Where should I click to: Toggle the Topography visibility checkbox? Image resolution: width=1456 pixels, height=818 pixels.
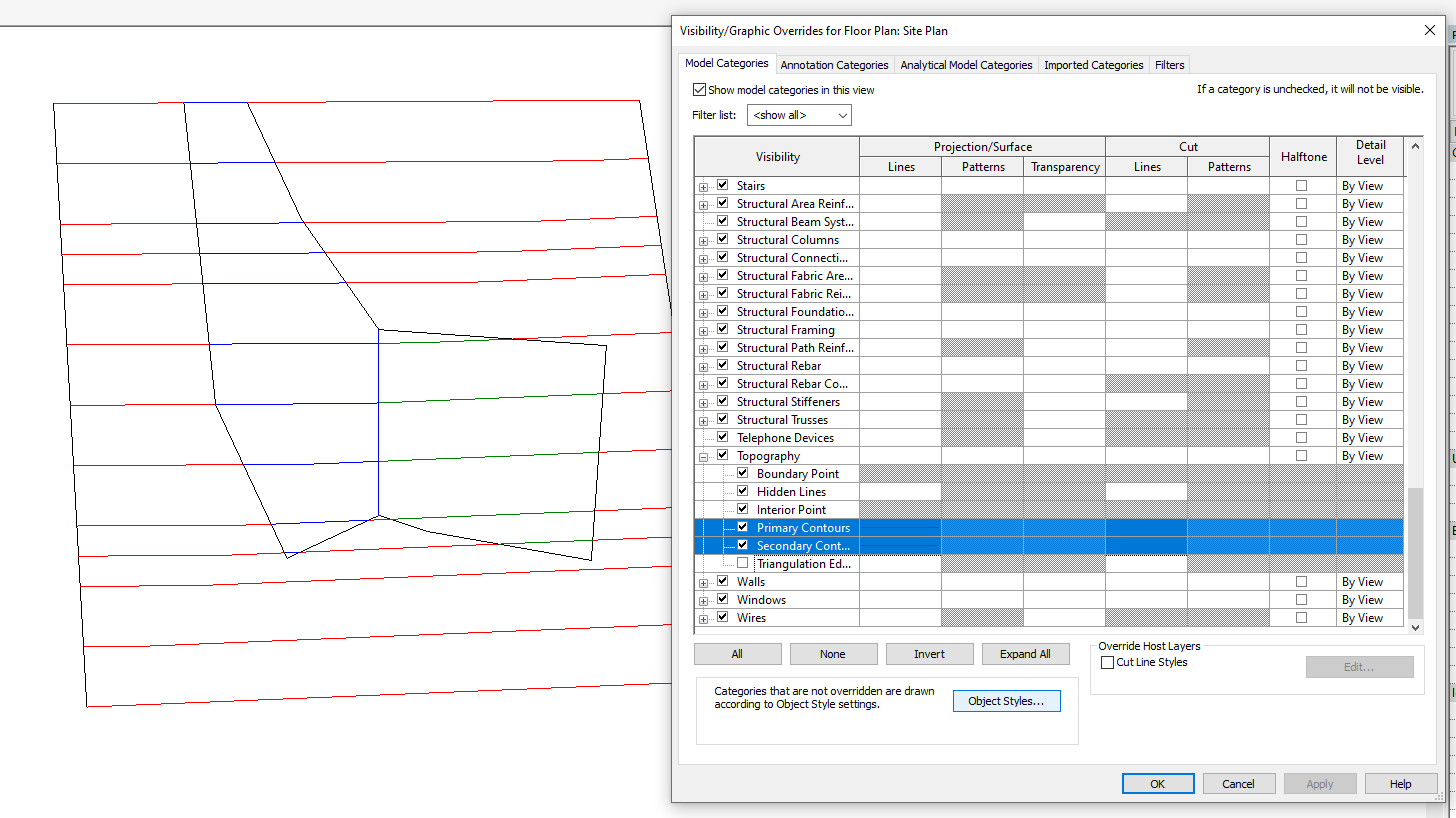pos(722,455)
